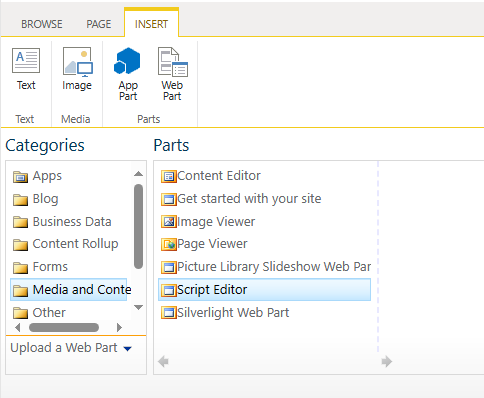Image resolution: width=484 pixels, height=398 pixels.
Task: Select the Image Viewer part icon
Action: pos(169,222)
